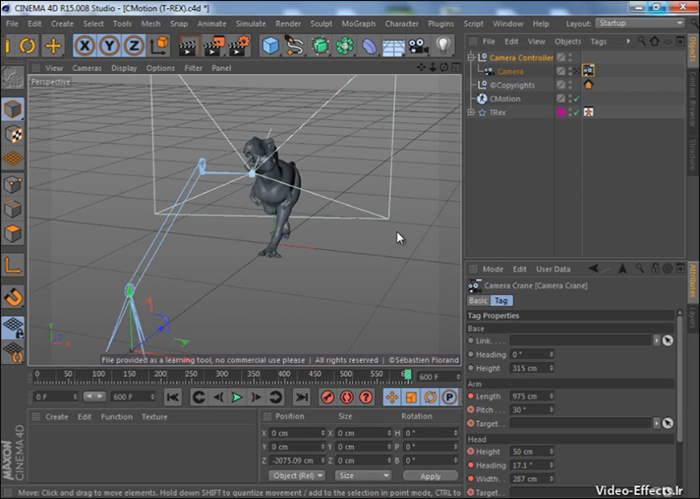This screenshot has height=499, width=700.
Task: Select Polygons mode orange cube
Action: [x=13, y=233]
